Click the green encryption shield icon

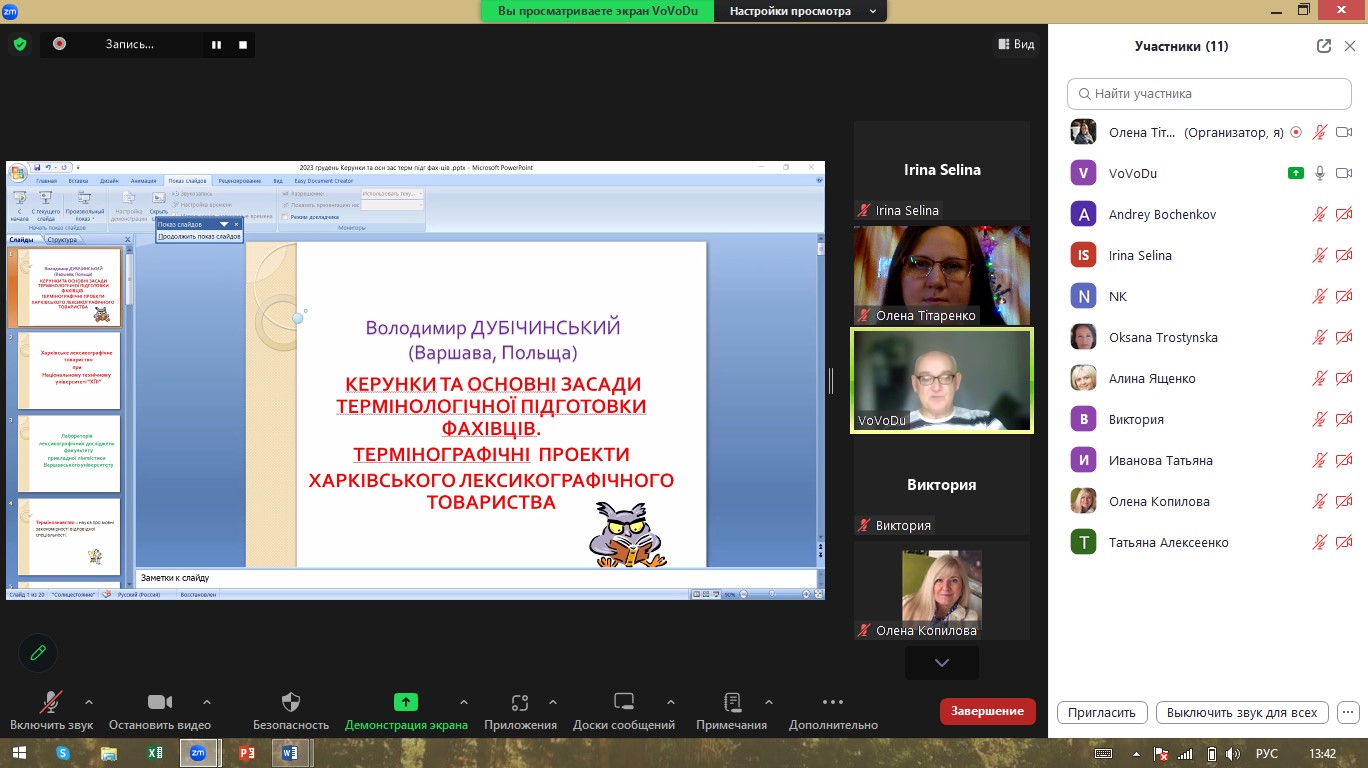(19, 44)
